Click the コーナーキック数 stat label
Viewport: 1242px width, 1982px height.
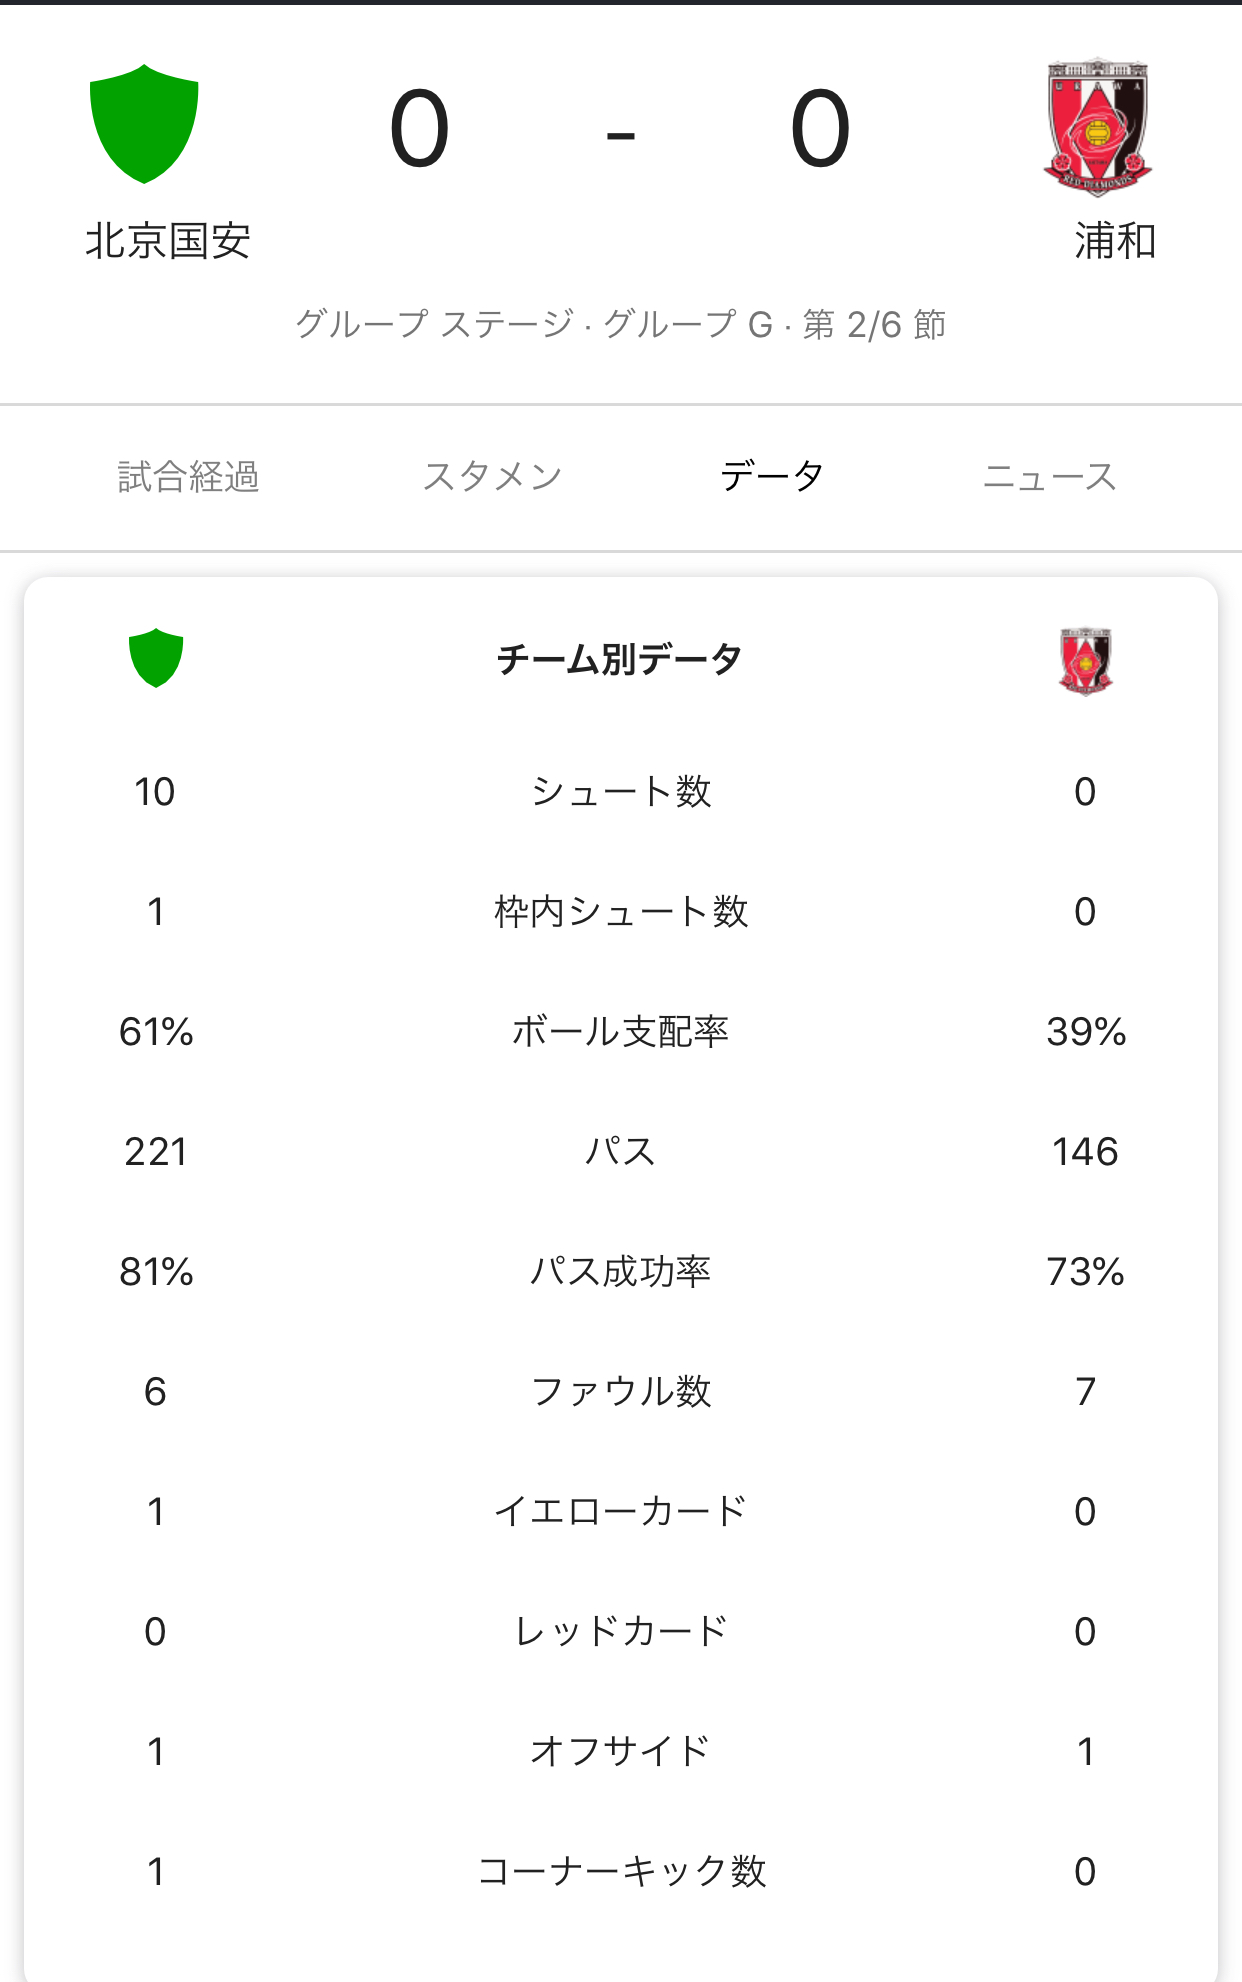pyautogui.click(x=620, y=1871)
